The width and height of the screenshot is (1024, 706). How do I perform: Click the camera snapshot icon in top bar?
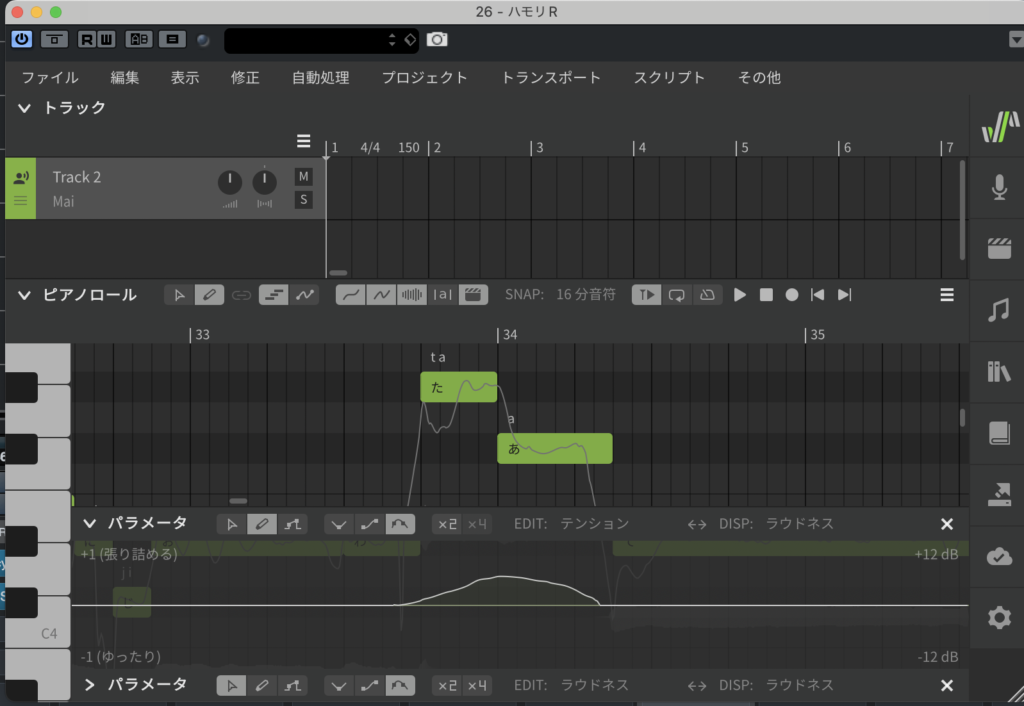click(x=437, y=40)
